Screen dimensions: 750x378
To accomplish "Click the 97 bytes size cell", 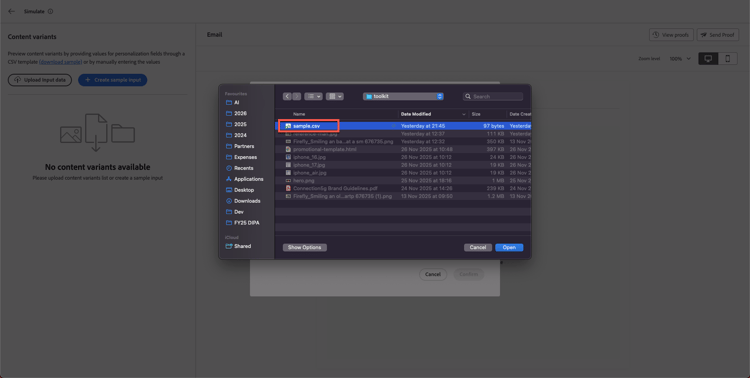I will tap(494, 126).
